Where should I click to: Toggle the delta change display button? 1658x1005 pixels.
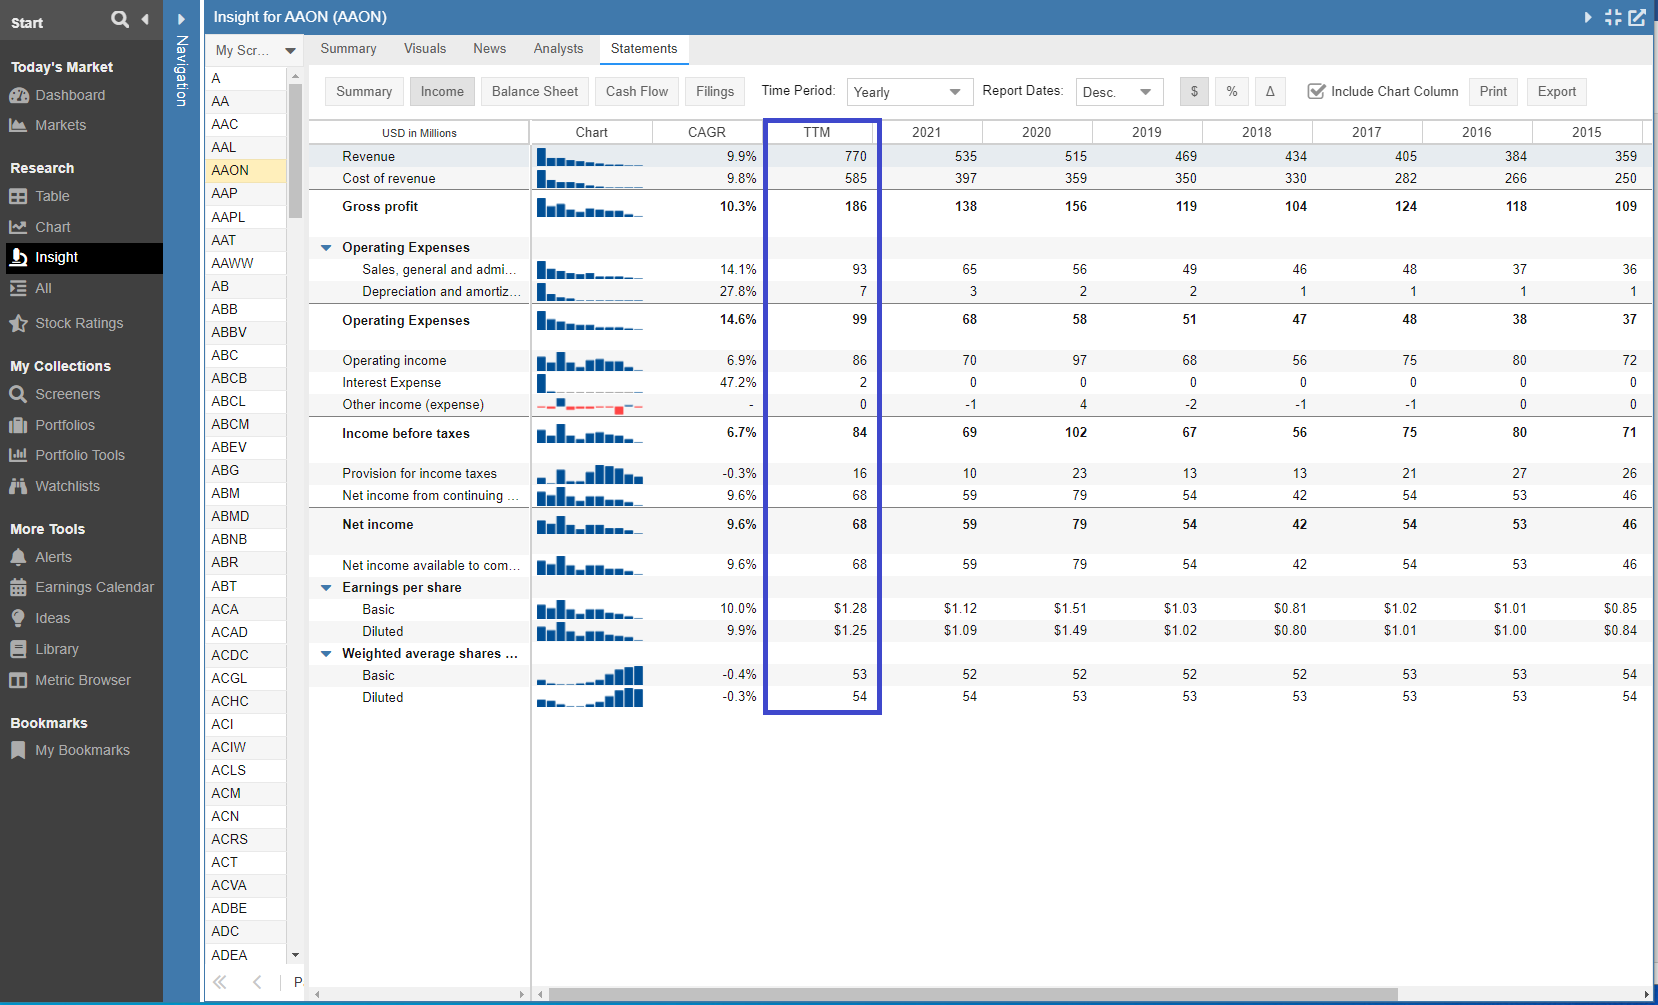point(1270,91)
